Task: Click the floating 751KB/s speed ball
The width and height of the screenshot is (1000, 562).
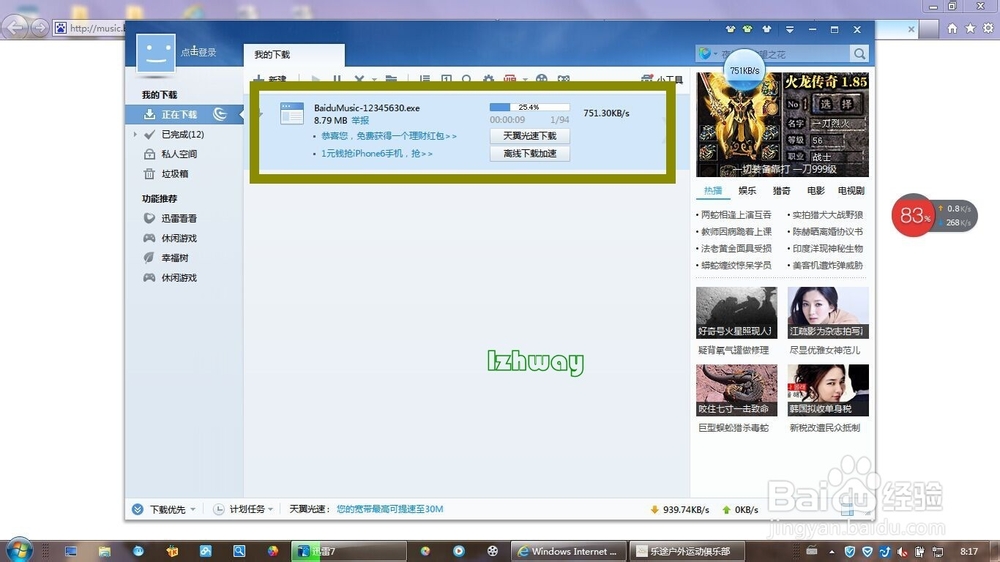Action: point(744,70)
